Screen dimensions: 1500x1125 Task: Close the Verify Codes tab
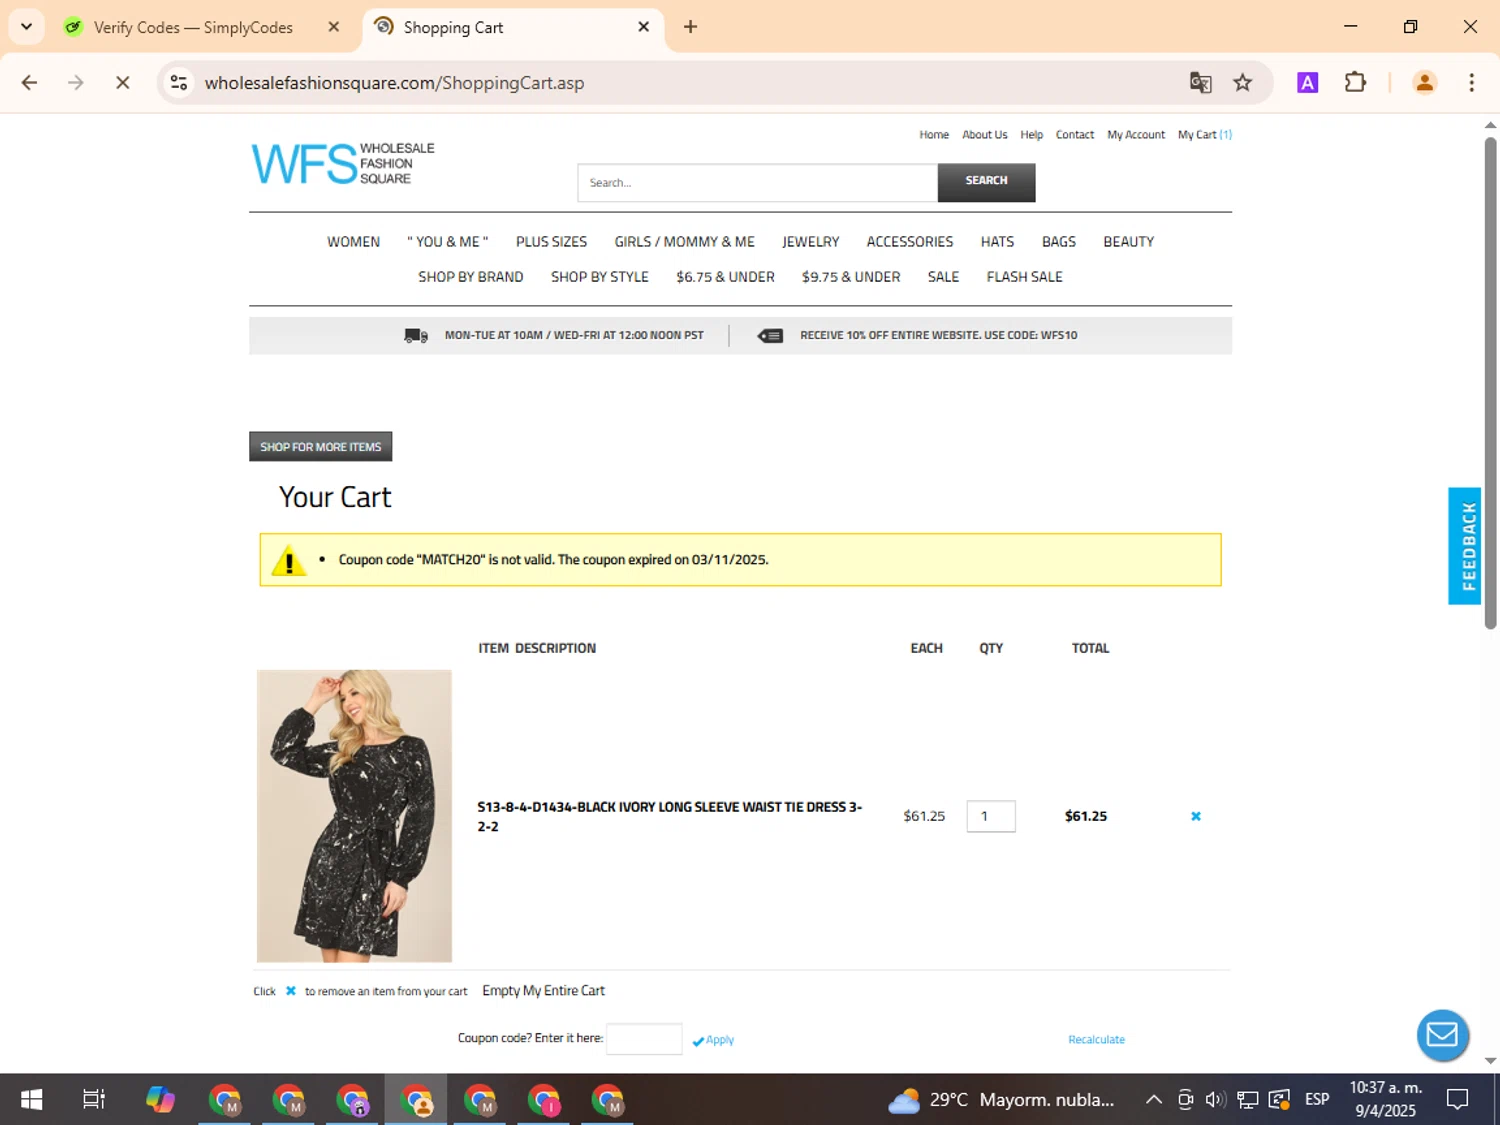[x=334, y=27]
